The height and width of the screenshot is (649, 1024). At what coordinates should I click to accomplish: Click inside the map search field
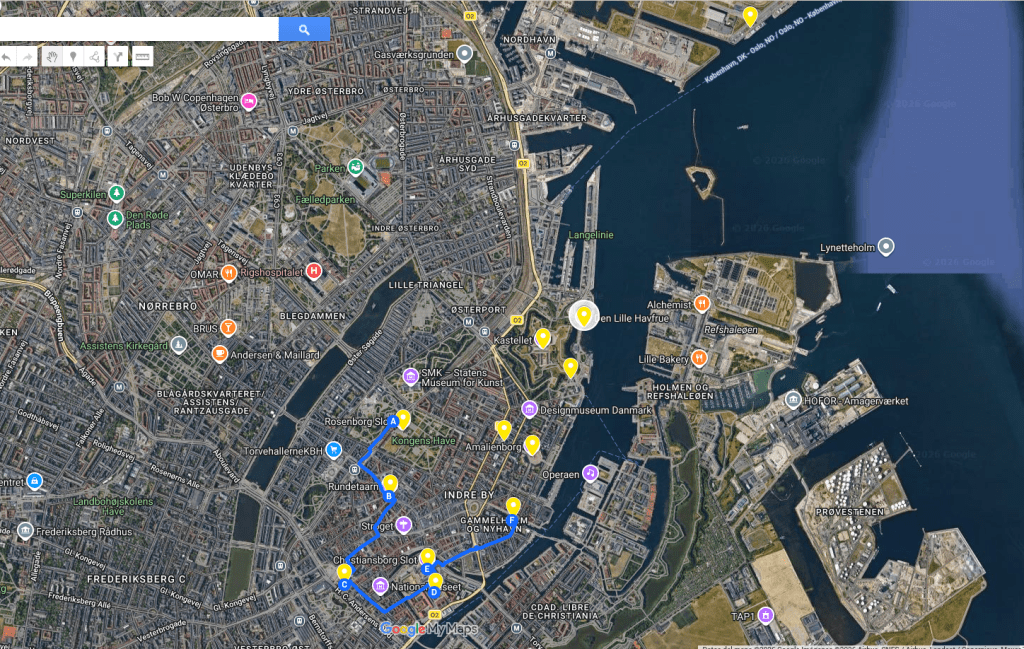point(138,30)
